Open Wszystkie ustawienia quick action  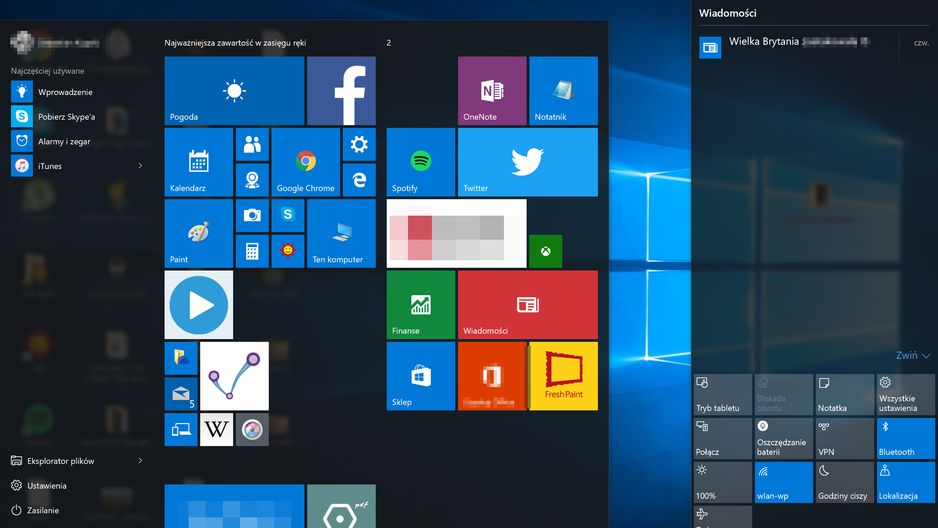coord(905,394)
